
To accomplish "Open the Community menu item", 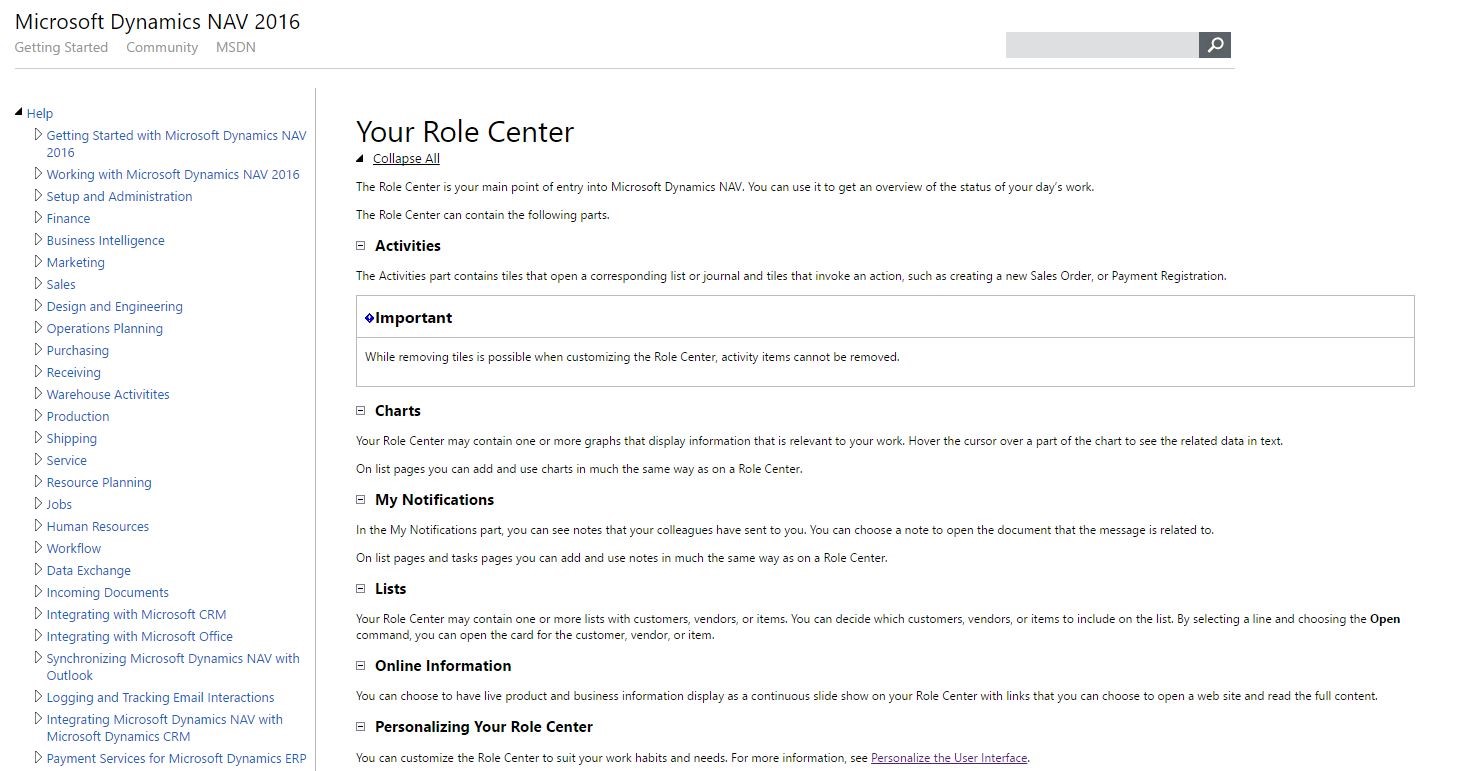I will [x=162, y=47].
